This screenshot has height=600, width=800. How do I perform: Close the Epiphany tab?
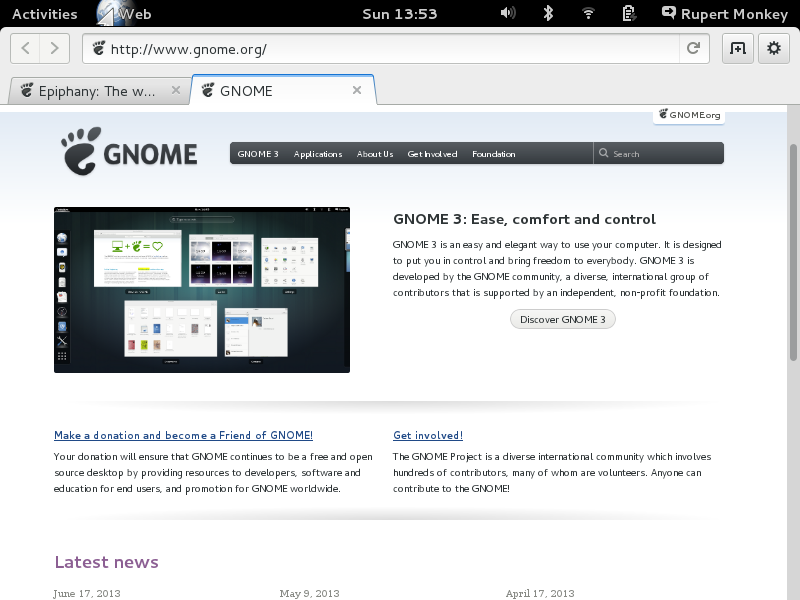pyautogui.click(x=176, y=90)
